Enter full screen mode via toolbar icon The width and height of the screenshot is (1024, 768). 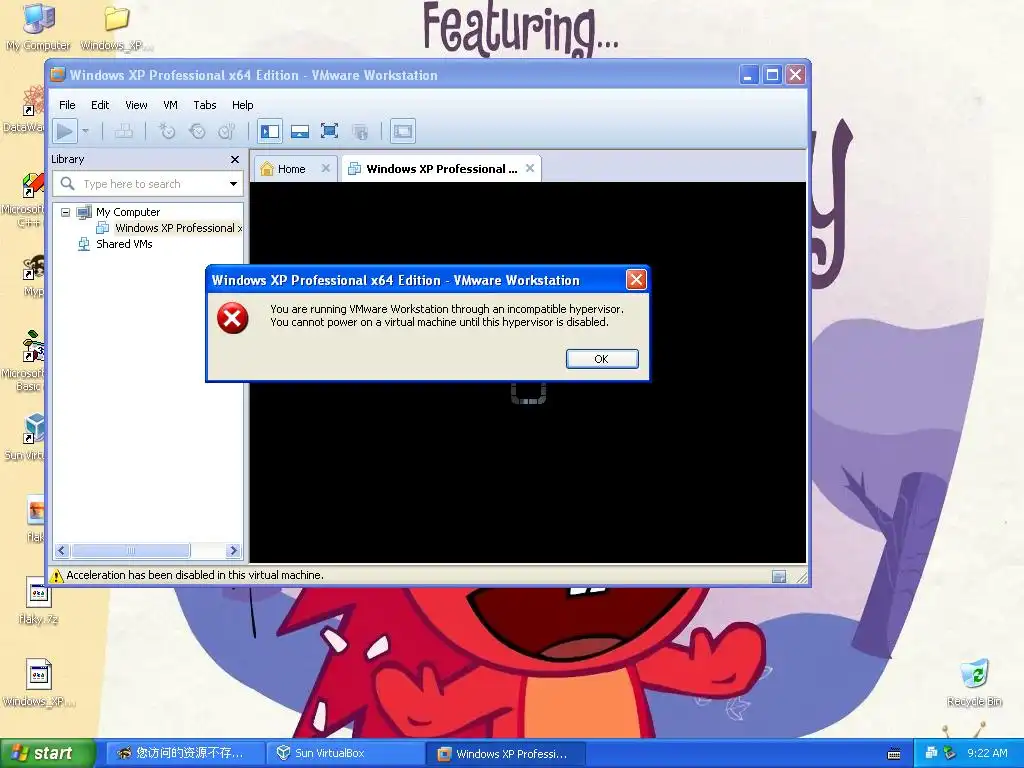click(329, 131)
